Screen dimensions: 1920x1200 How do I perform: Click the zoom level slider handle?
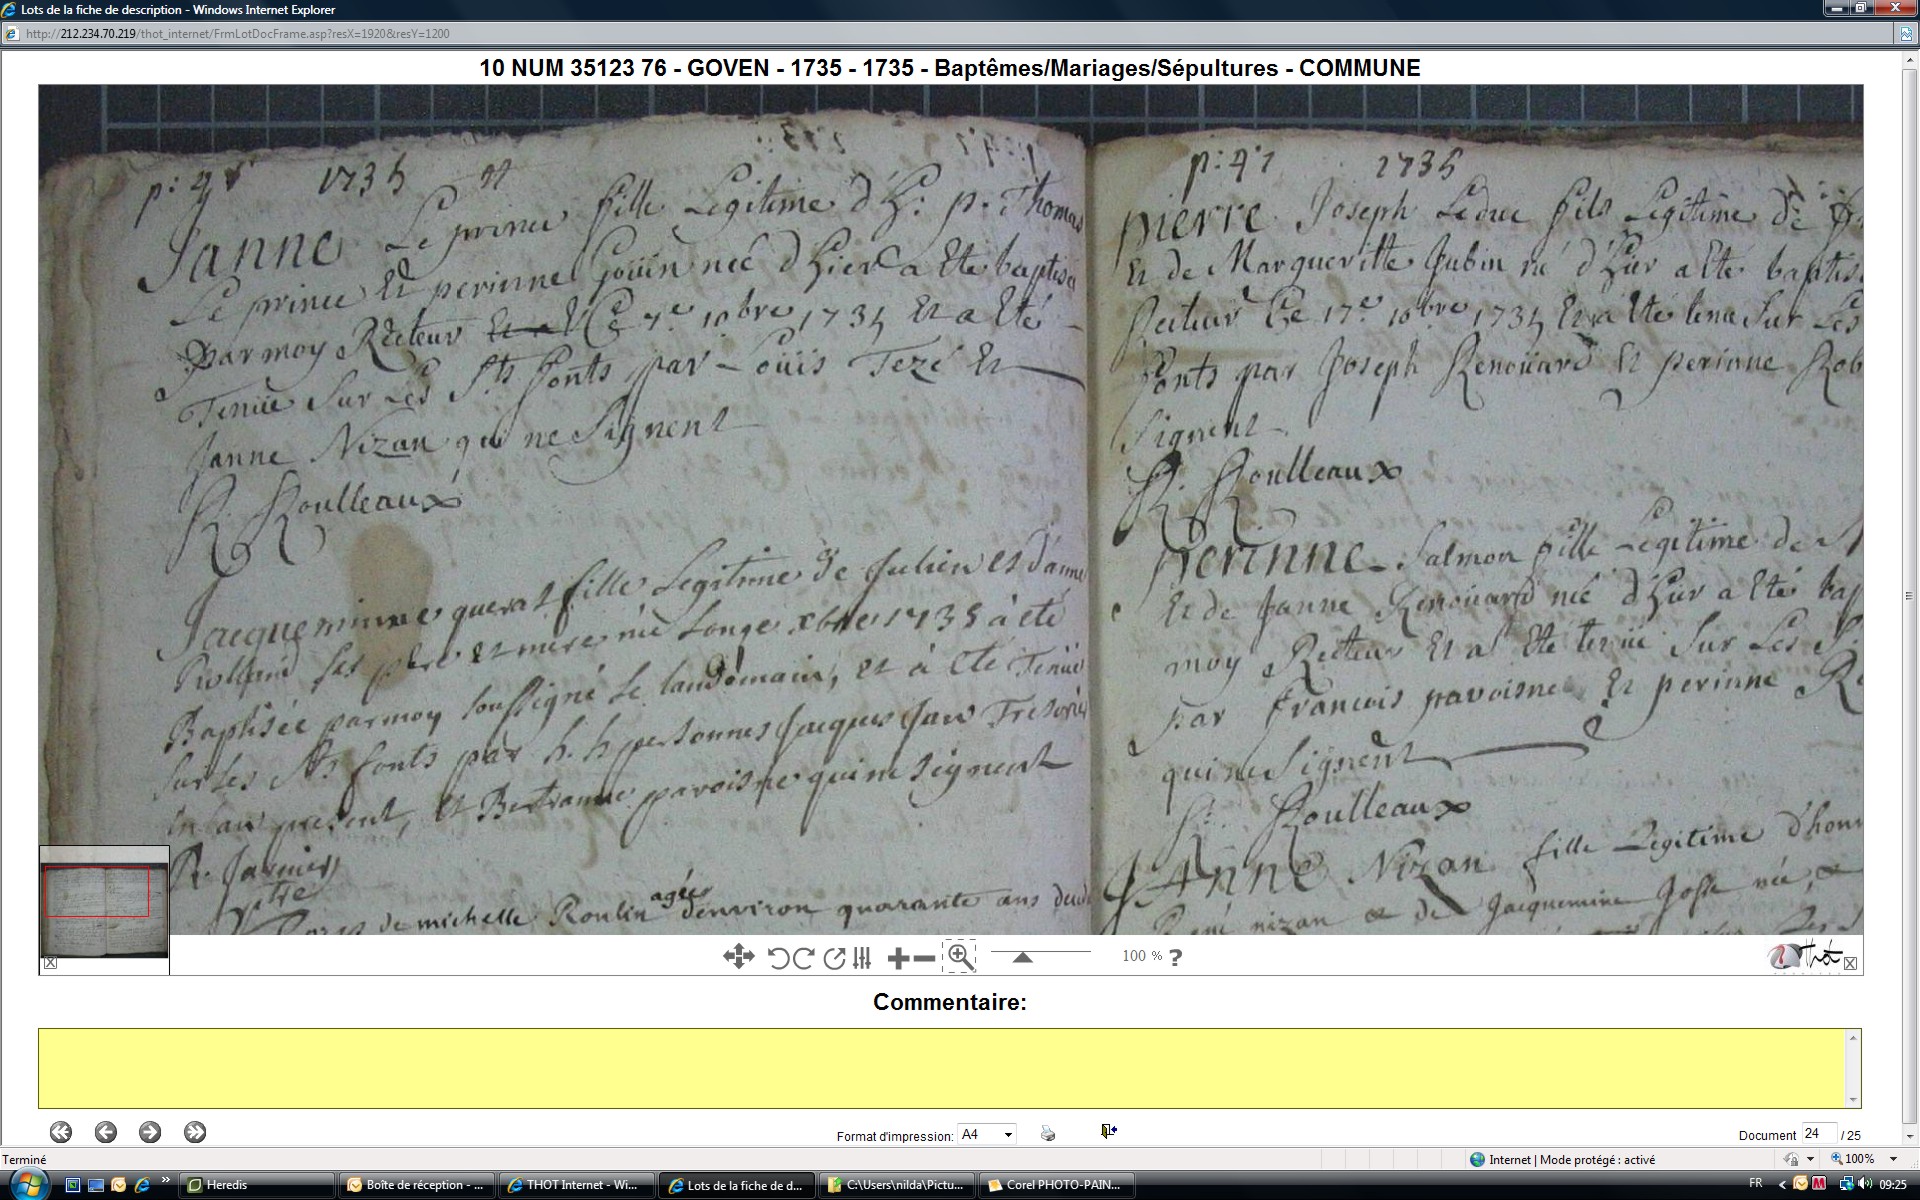pos(1022,957)
